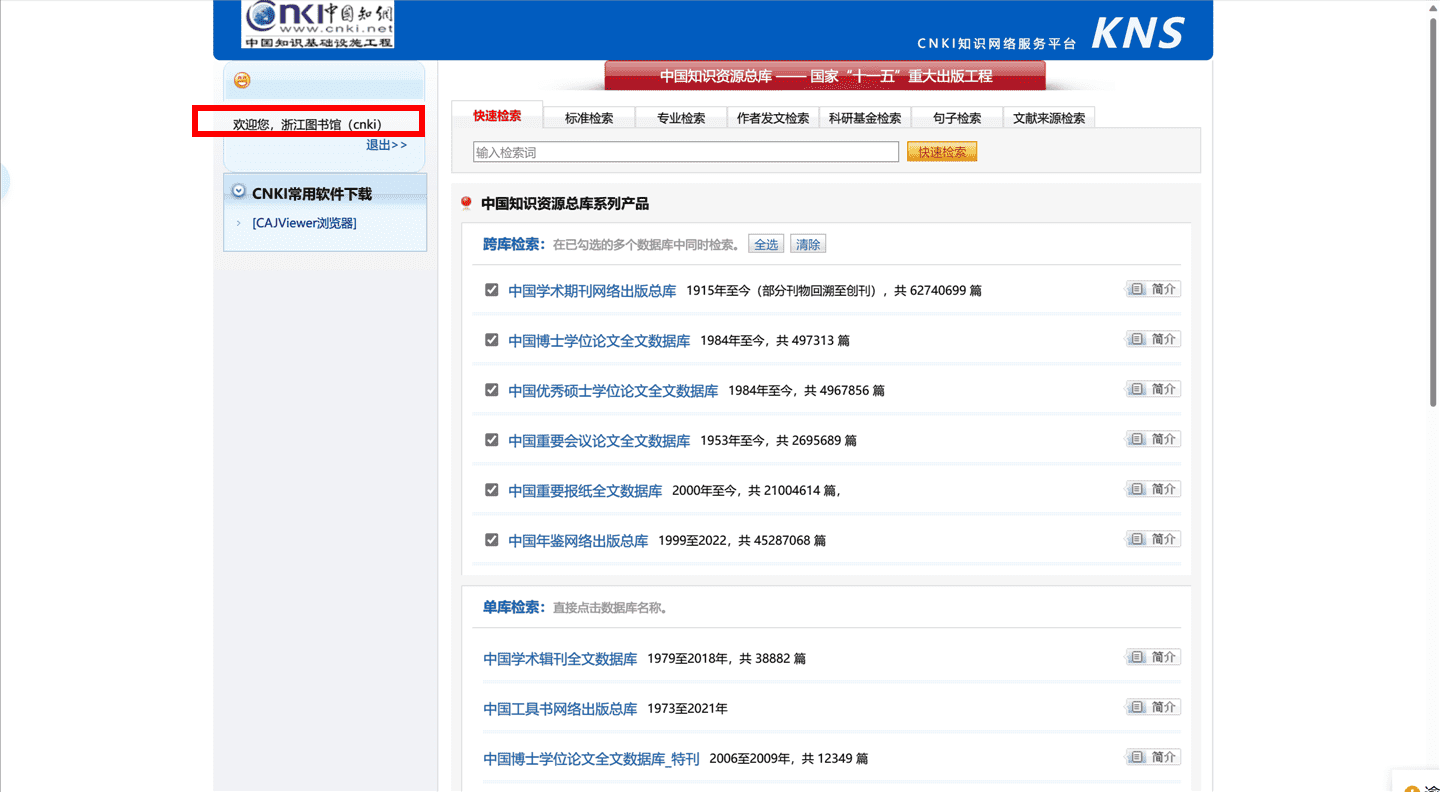
Task: Uncheck 中国重要会议论文全文数据库 checkbox
Action: click(491, 440)
